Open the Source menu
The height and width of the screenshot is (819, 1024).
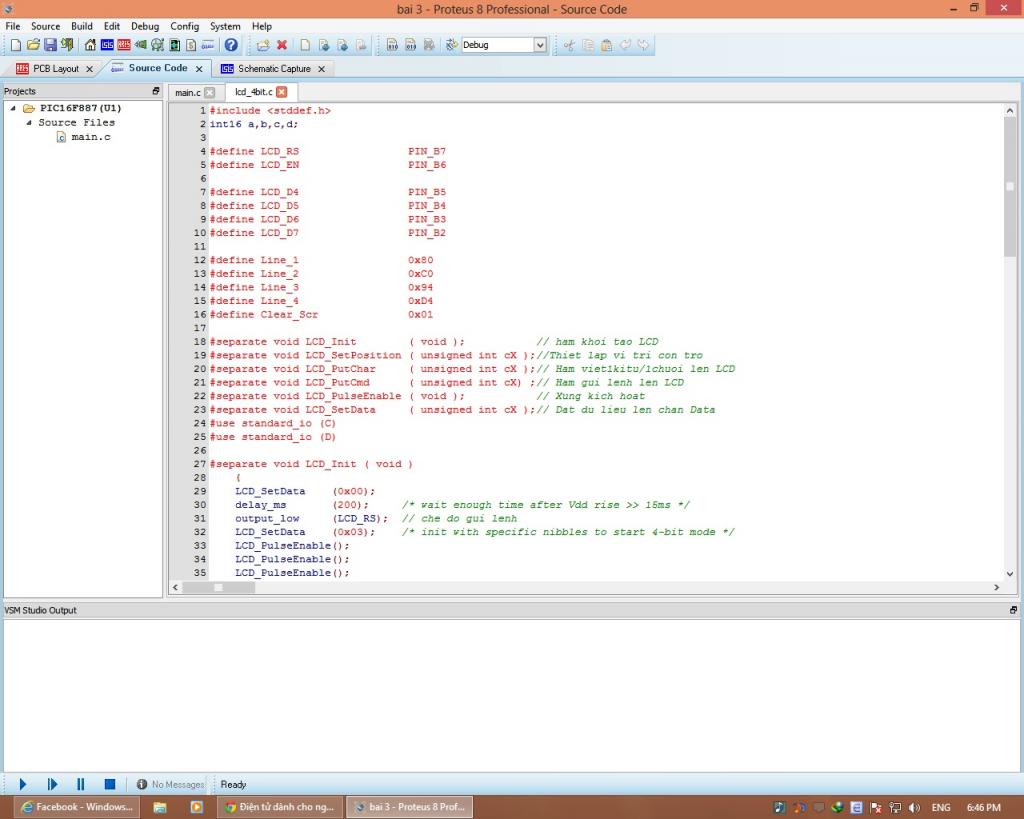click(45, 26)
